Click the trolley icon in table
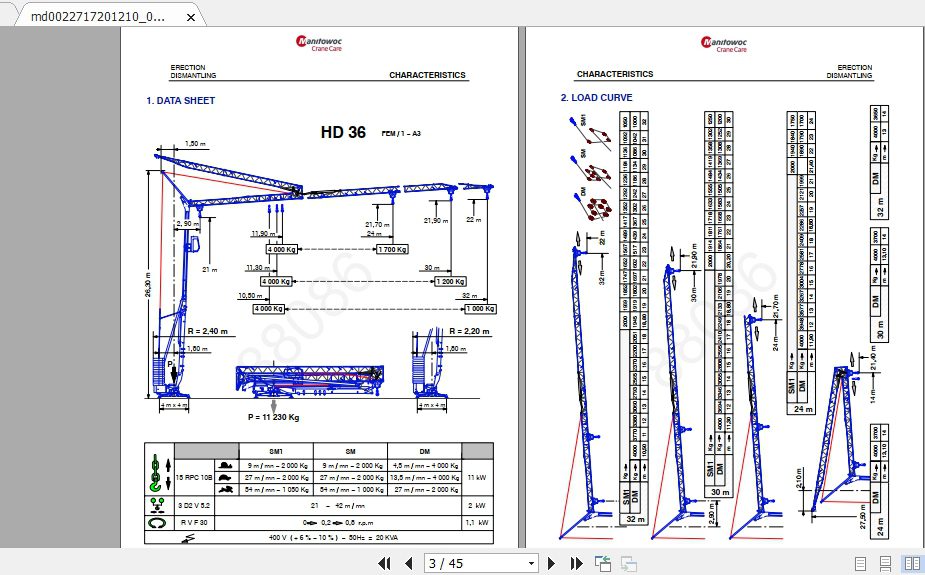 pyautogui.click(x=157, y=505)
